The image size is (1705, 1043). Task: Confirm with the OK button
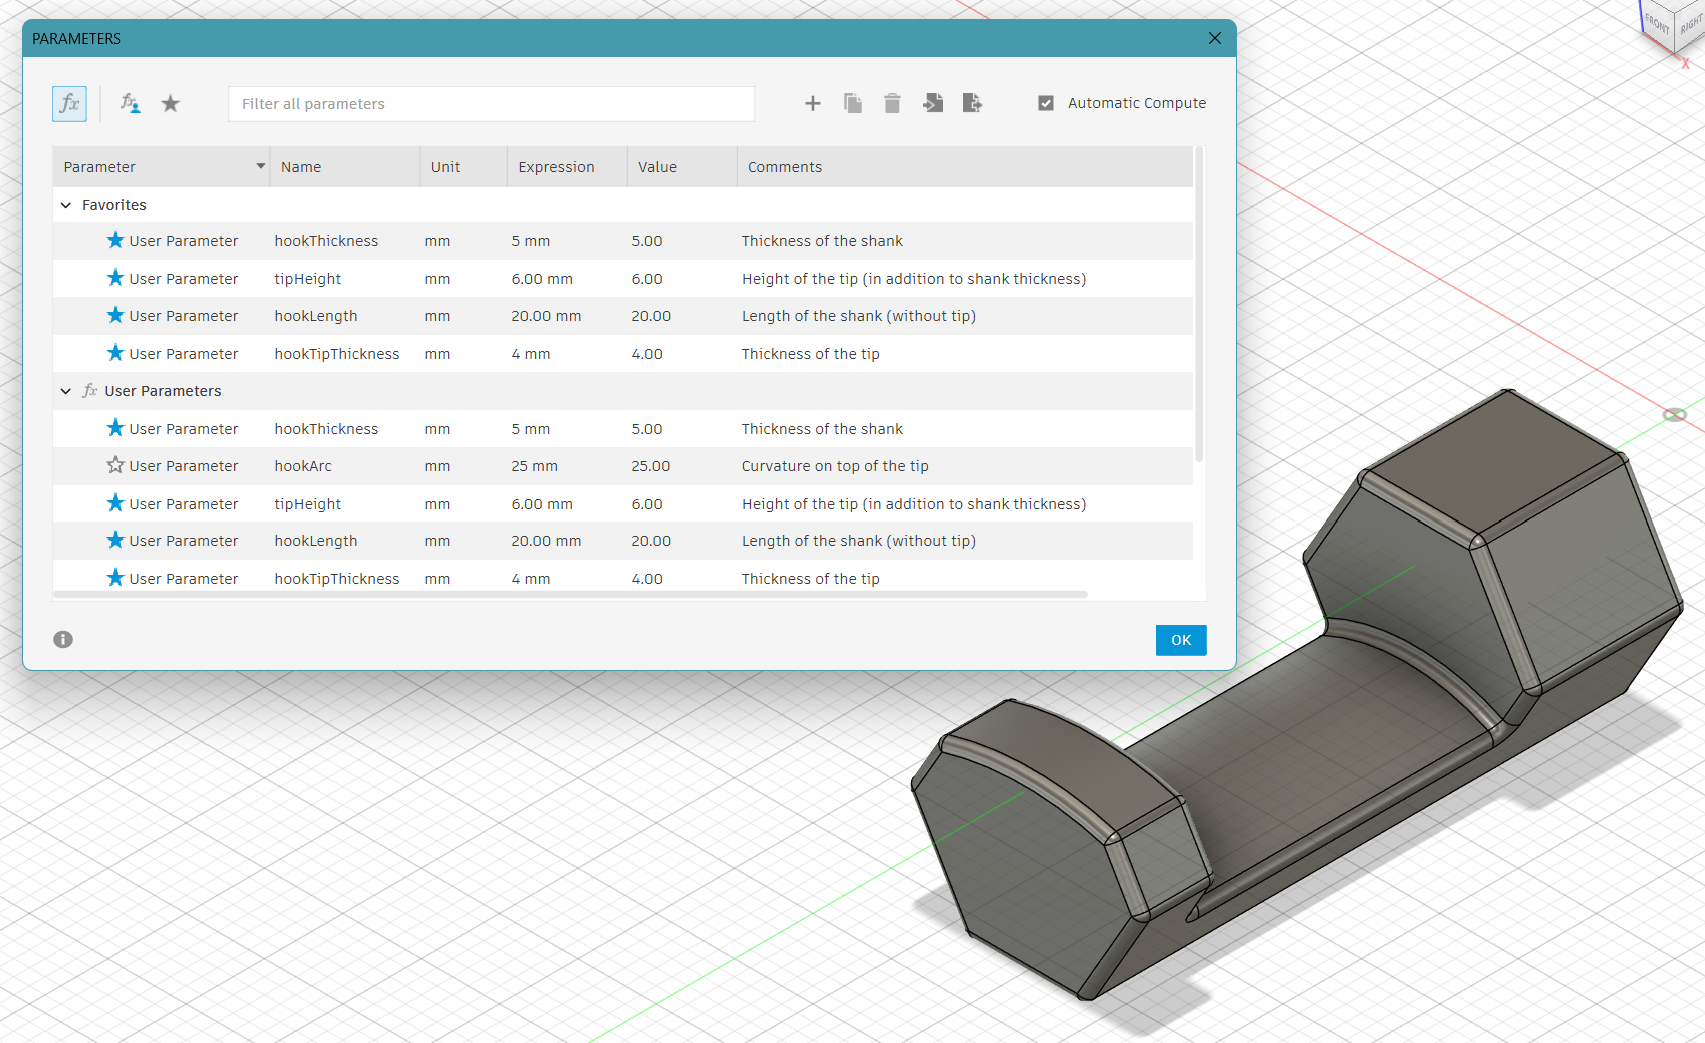(1181, 640)
